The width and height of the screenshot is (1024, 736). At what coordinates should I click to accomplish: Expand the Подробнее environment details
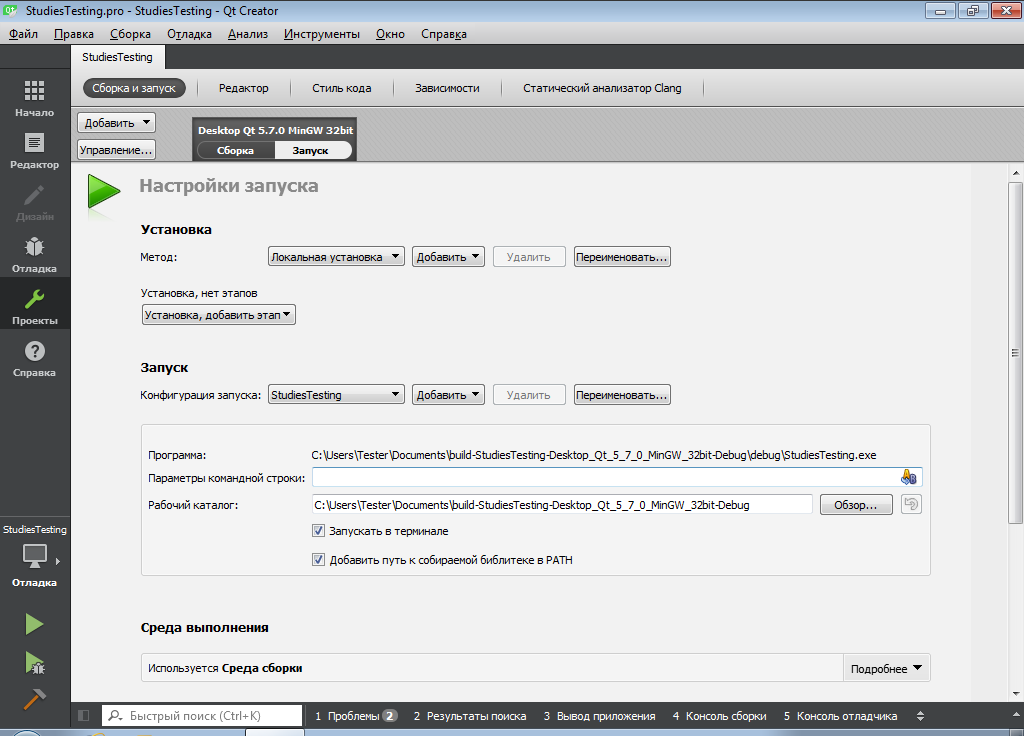point(886,668)
